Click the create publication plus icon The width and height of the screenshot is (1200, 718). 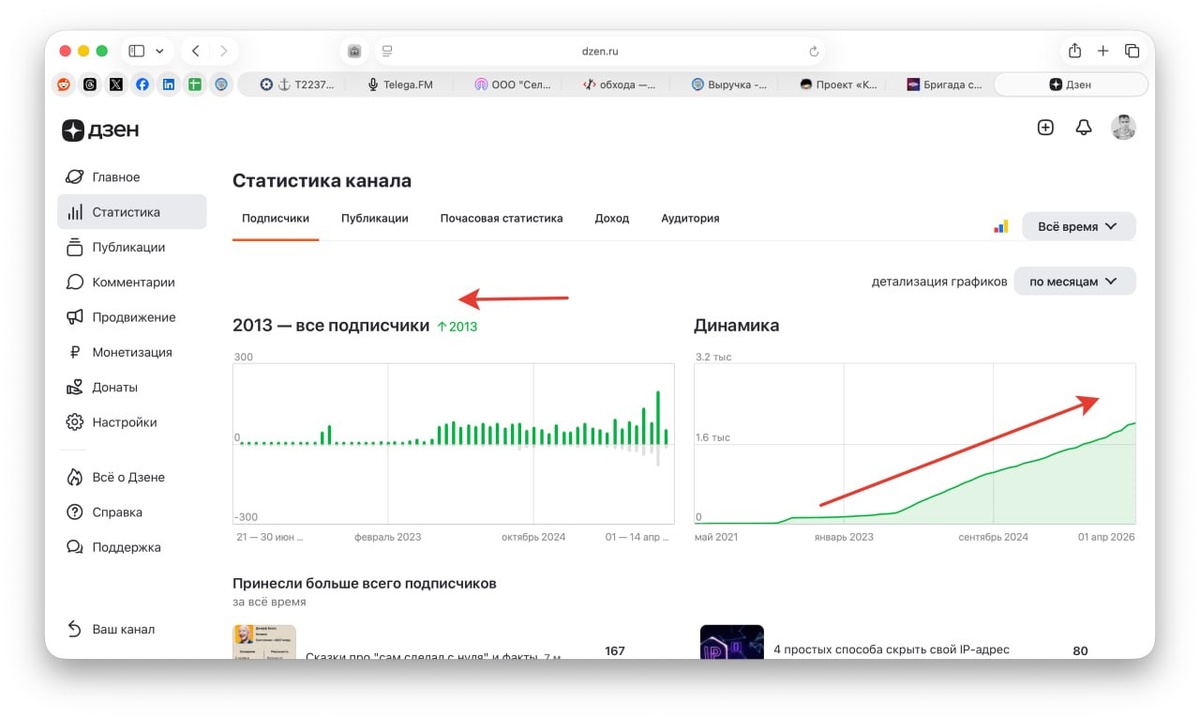pos(1045,127)
